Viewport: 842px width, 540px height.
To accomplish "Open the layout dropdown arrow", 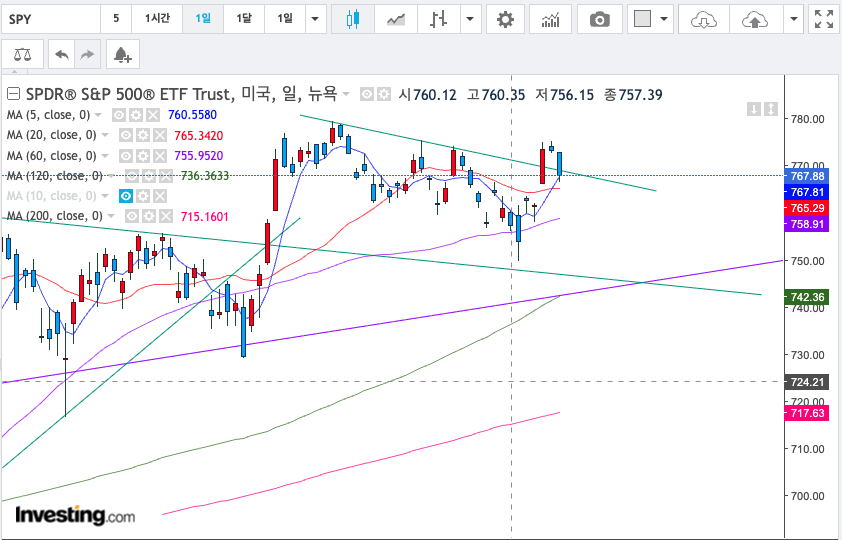I will point(664,19).
